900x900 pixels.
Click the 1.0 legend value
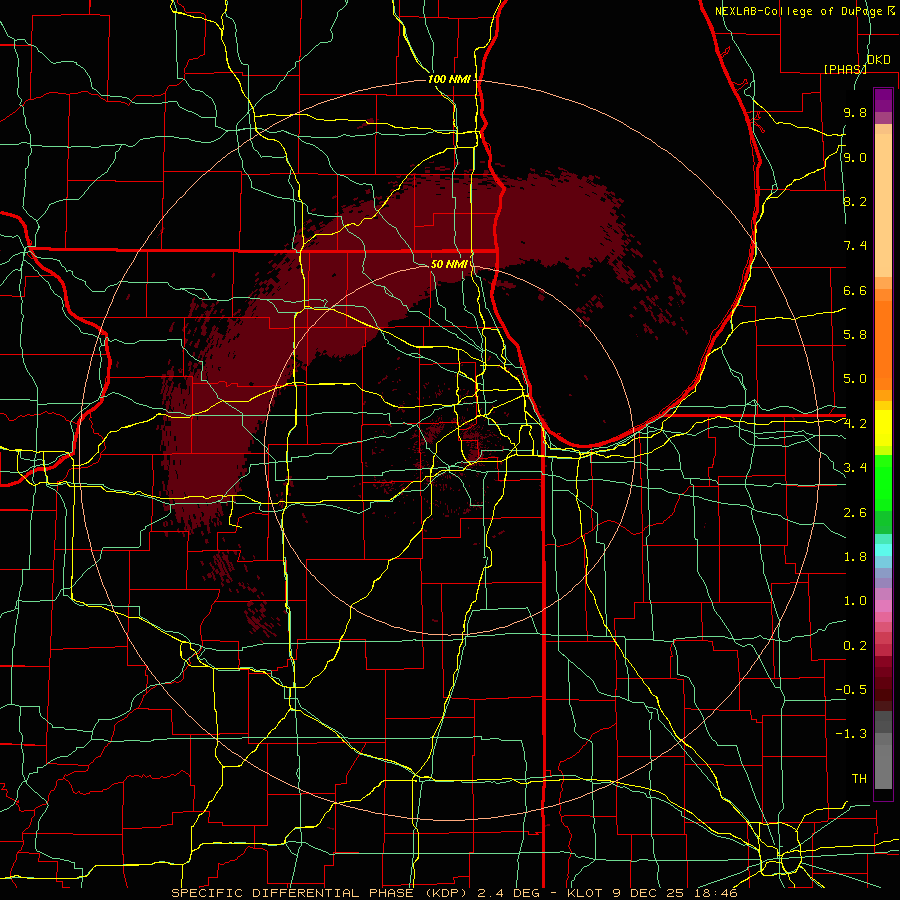point(855,600)
